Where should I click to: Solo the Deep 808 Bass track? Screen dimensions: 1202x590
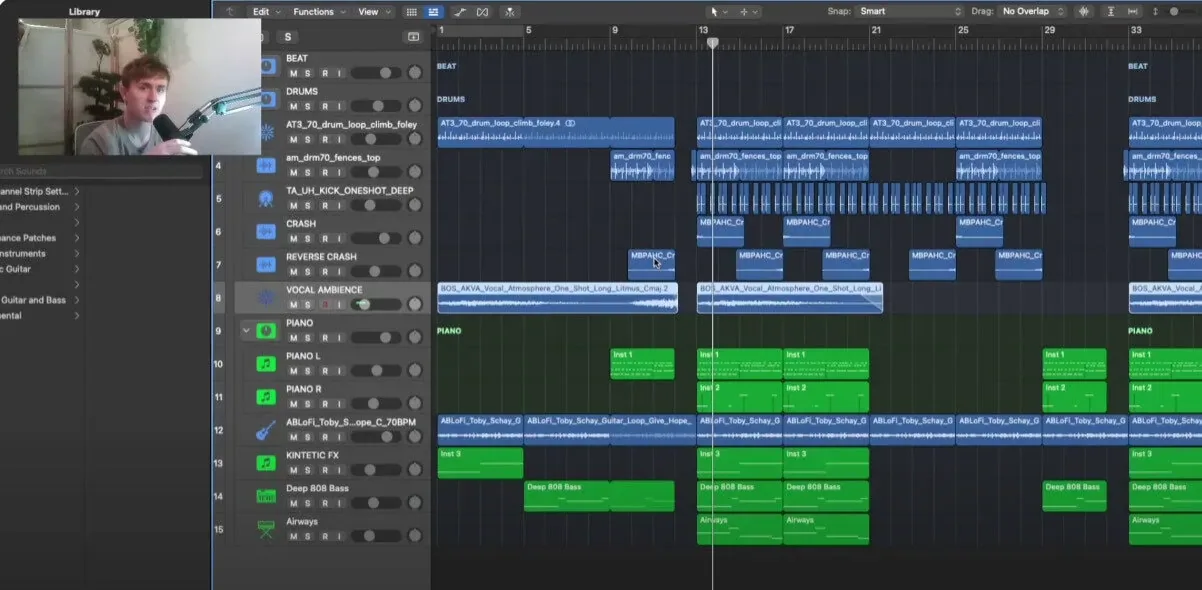[308, 503]
